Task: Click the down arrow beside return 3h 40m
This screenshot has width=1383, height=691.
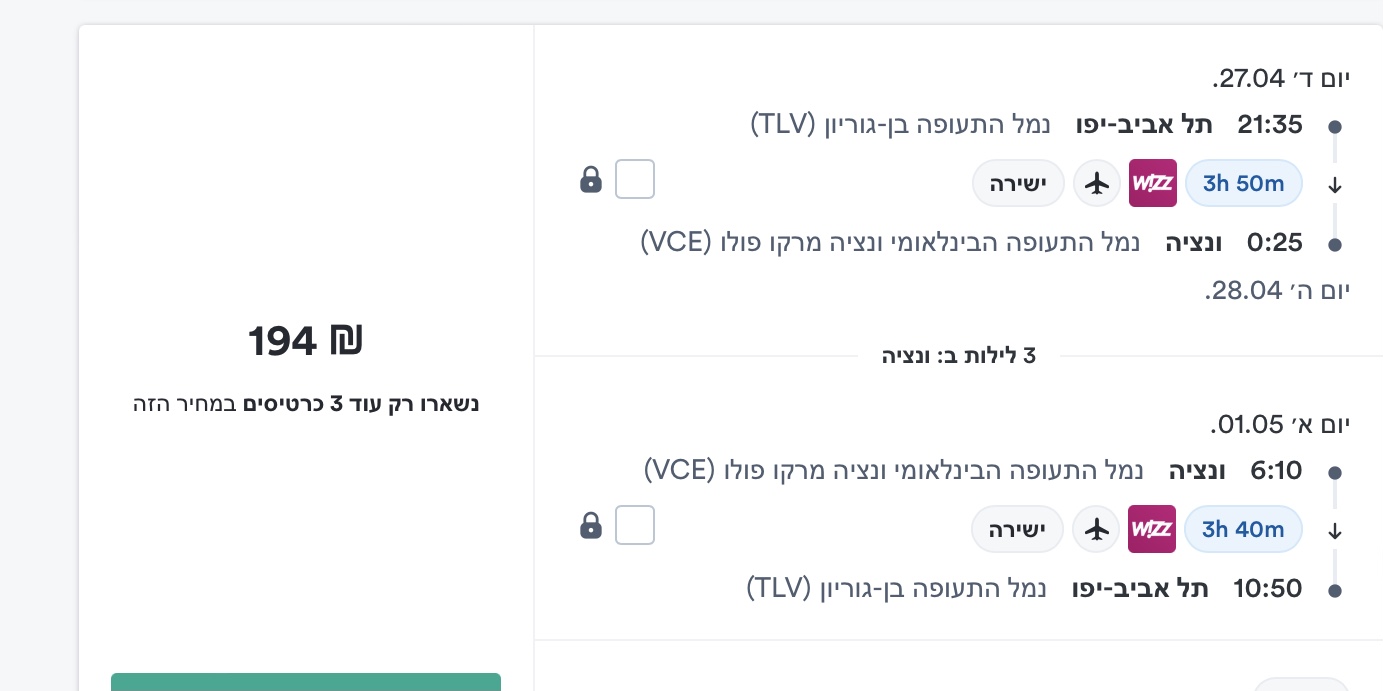Action: click(x=1334, y=531)
